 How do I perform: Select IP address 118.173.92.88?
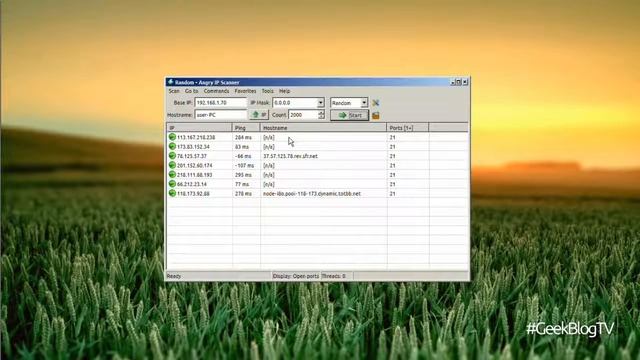193,194
